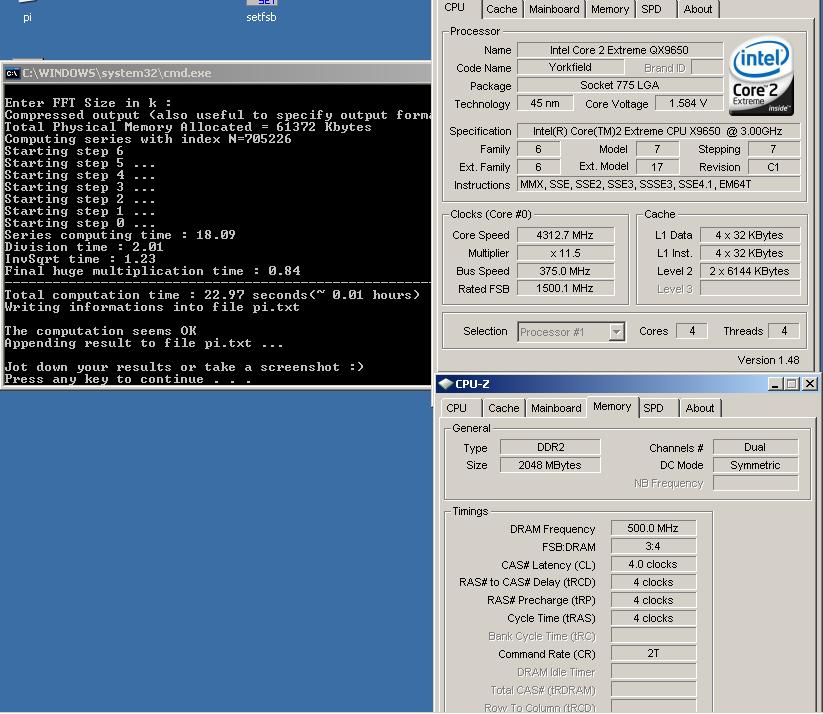The height and width of the screenshot is (714, 823).
Task: Open the Processor #1 selection dropdown
Action: (617, 332)
